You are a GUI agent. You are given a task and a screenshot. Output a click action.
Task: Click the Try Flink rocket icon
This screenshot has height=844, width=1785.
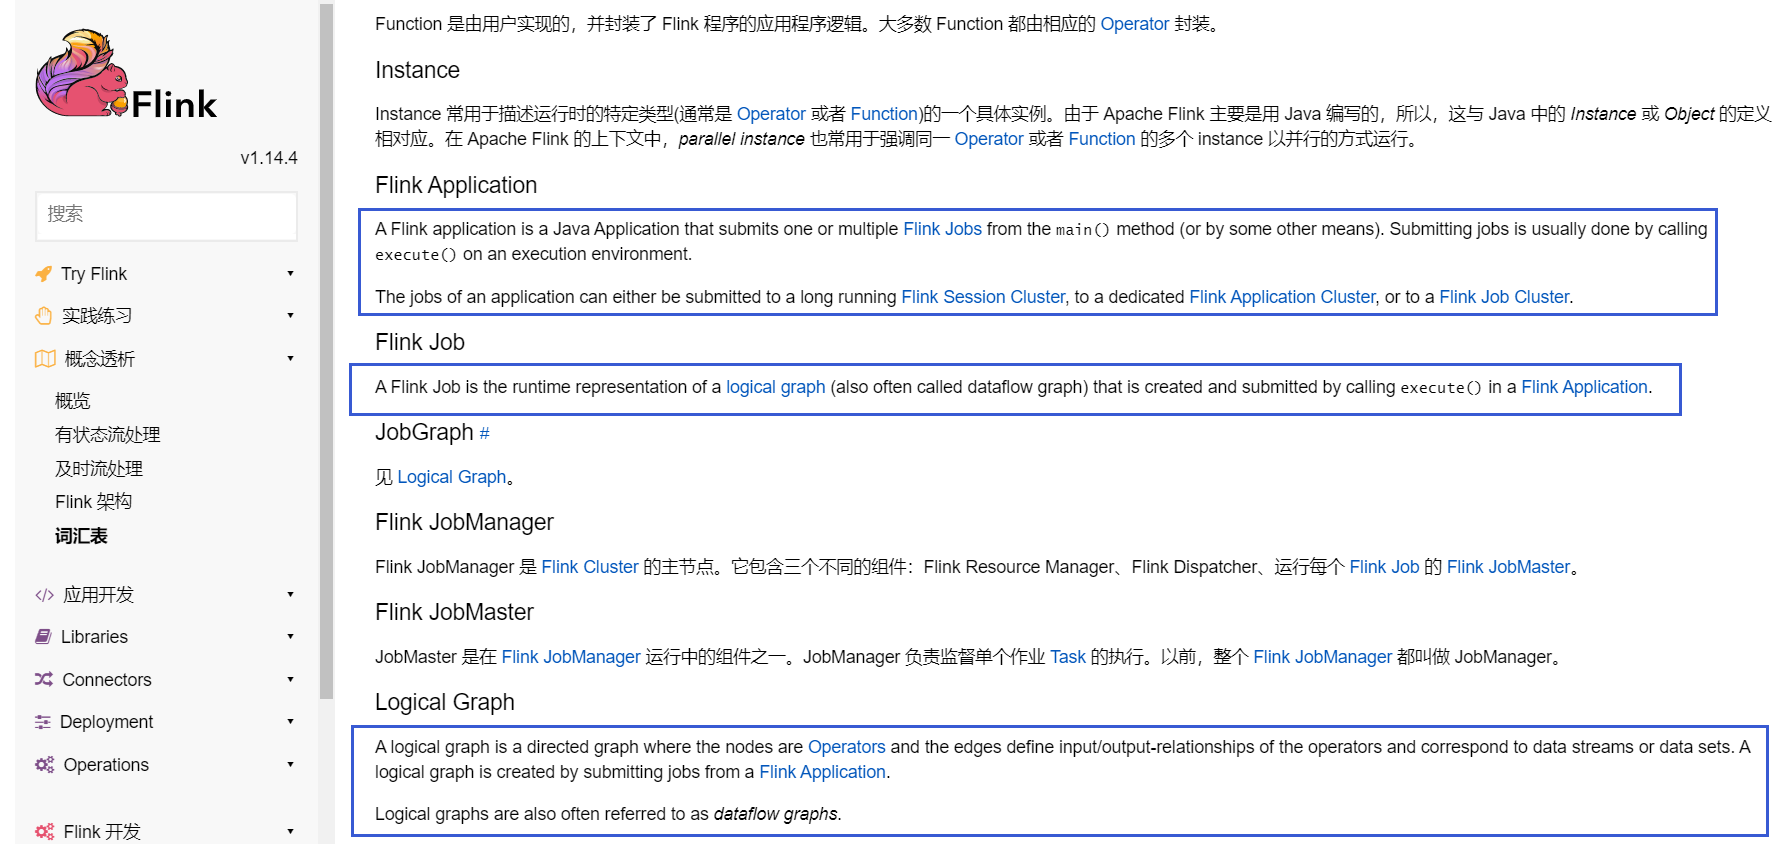point(43,274)
